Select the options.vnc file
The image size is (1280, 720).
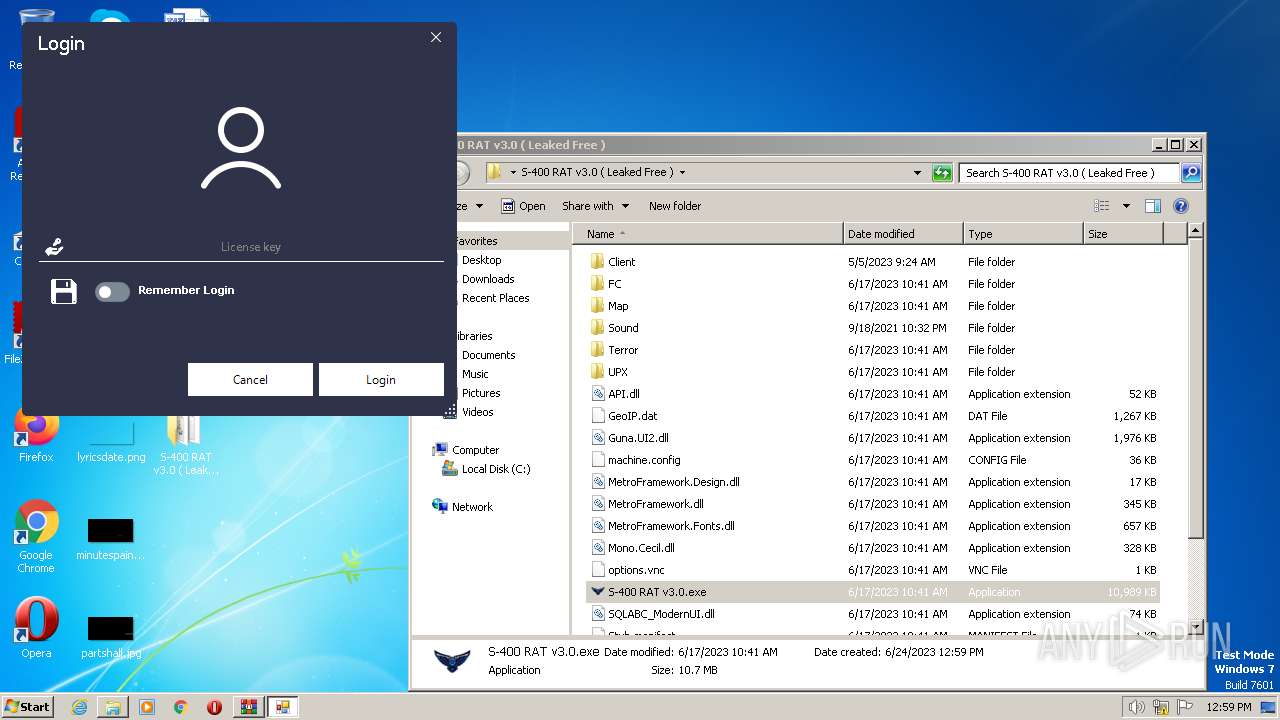[x=635, y=570]
